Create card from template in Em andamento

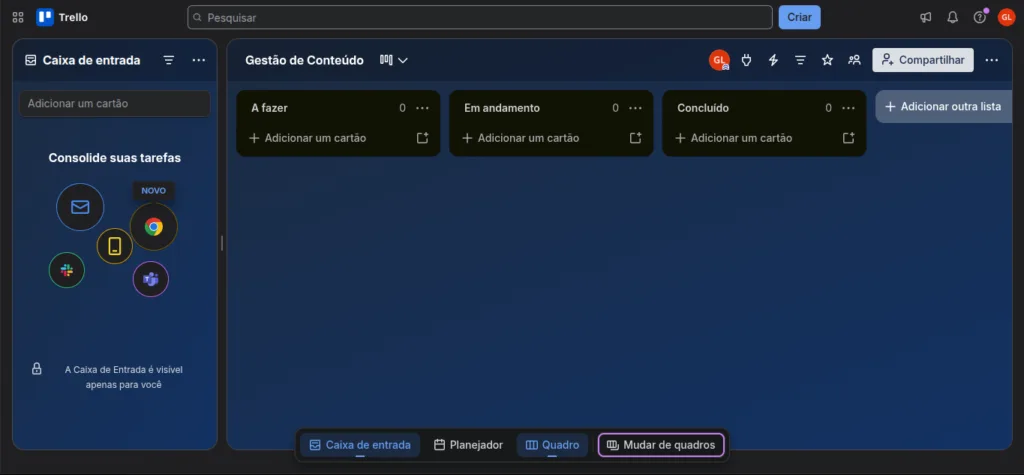635,138
